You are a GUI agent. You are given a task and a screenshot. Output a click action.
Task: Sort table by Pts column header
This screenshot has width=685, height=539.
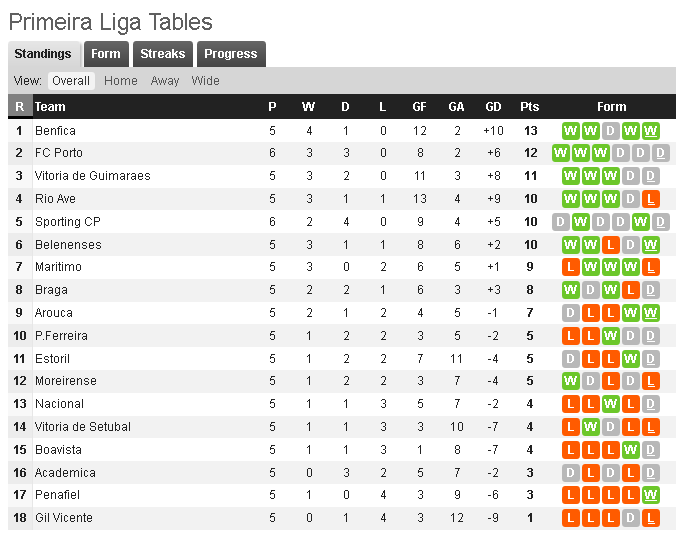tap(529, 107)
